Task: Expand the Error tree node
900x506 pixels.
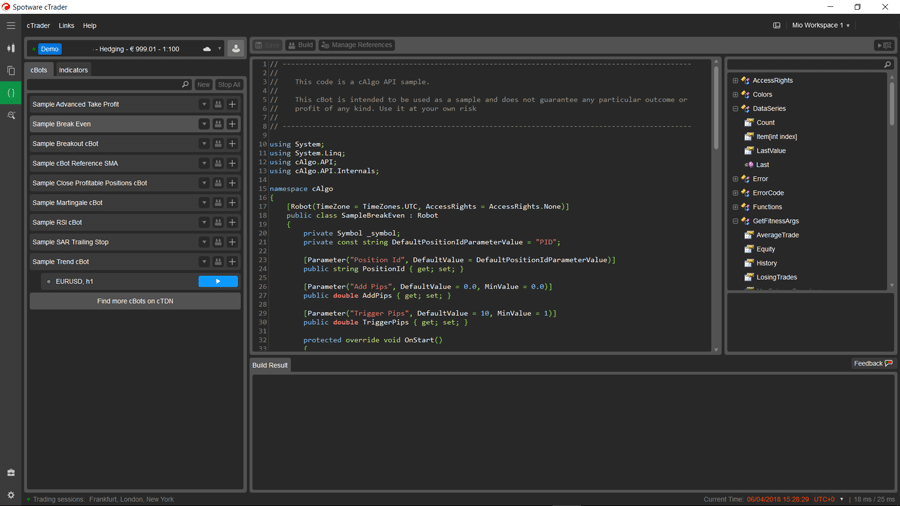Action: click(x=735, y=179)
